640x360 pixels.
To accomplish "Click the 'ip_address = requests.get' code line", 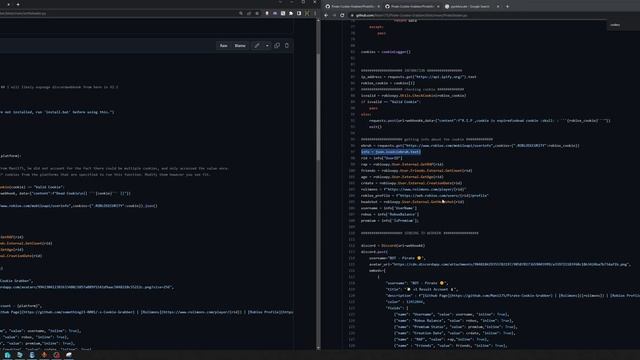I will point(418,77).
